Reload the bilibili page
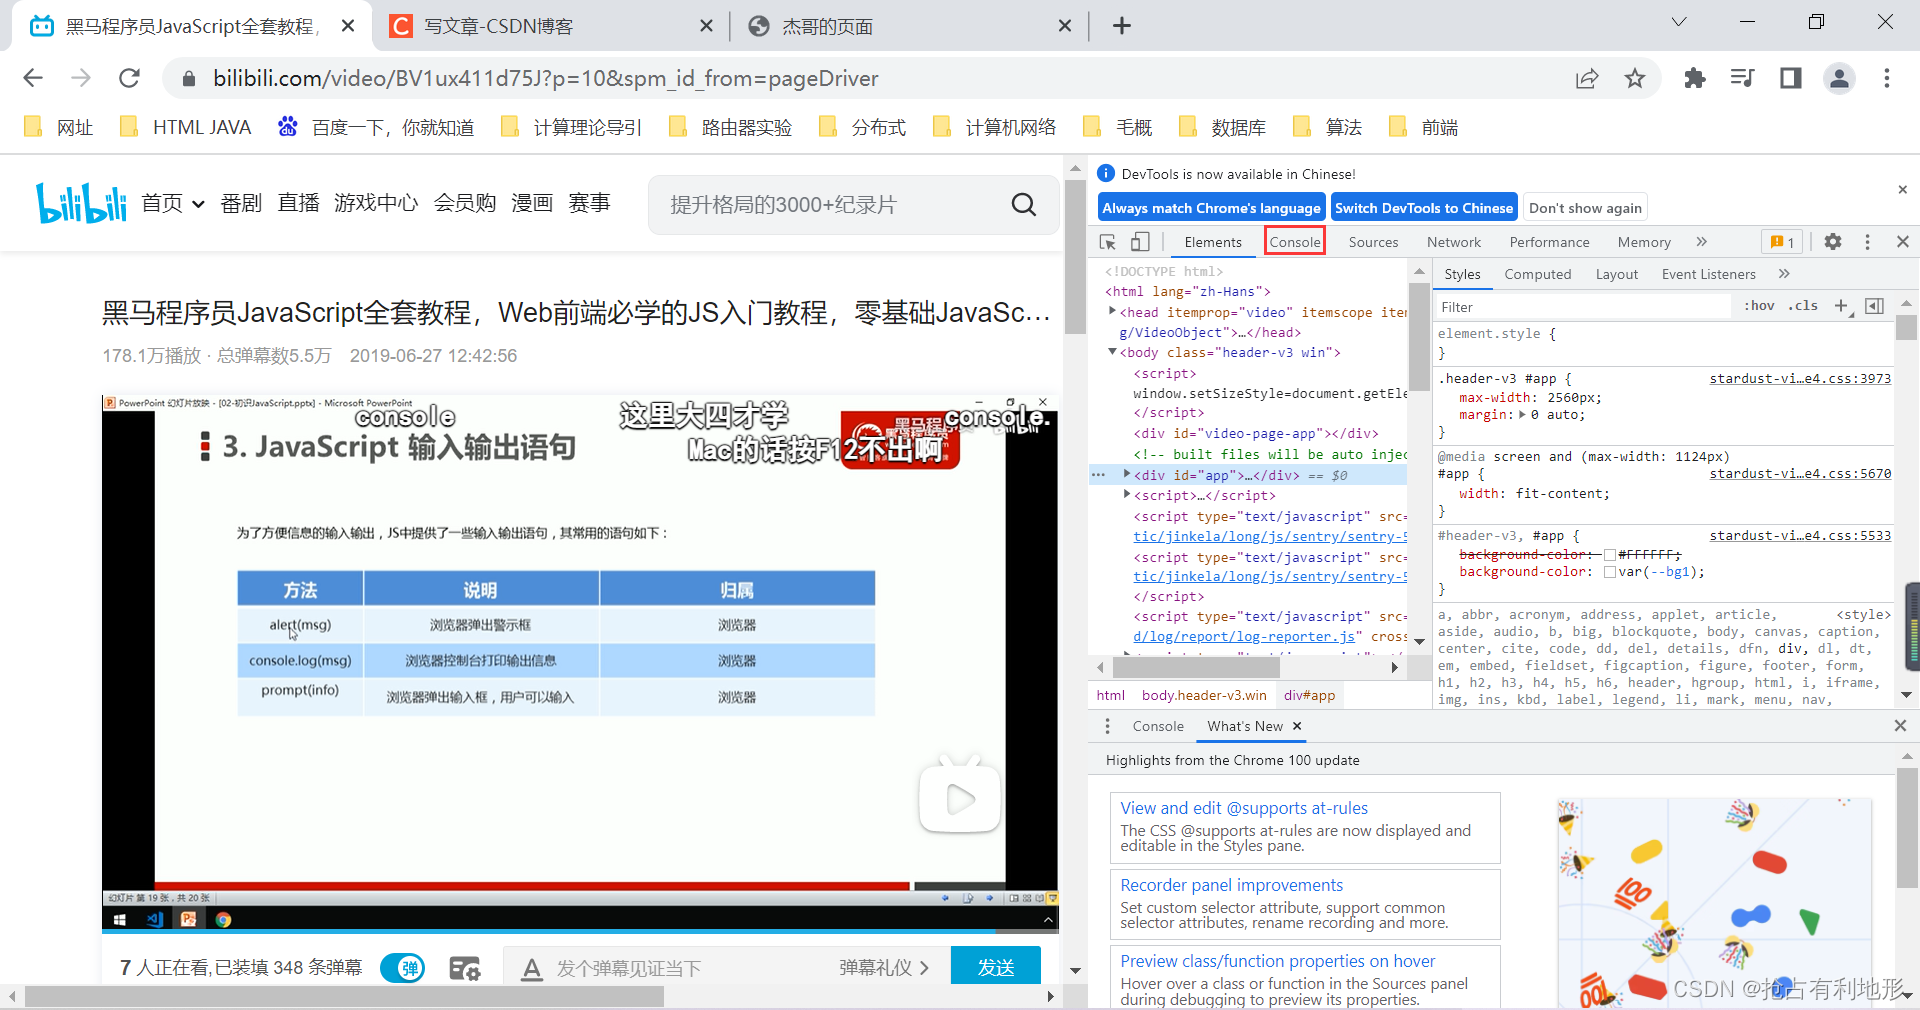1920x1010 pixels. pos(129,78)
